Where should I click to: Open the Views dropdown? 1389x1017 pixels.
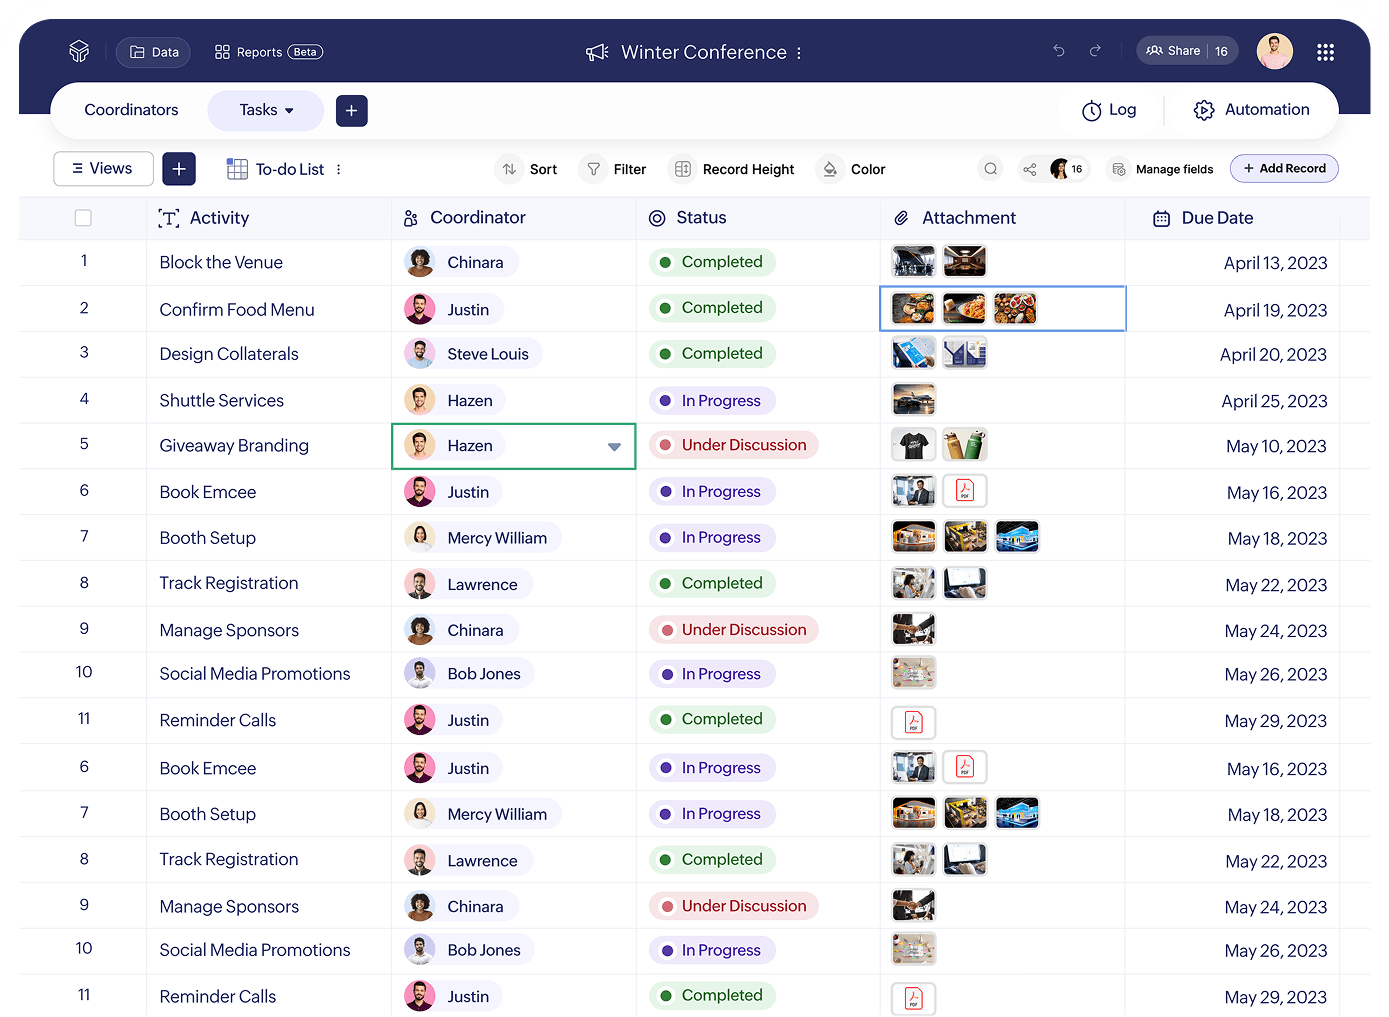click(103, 169)
